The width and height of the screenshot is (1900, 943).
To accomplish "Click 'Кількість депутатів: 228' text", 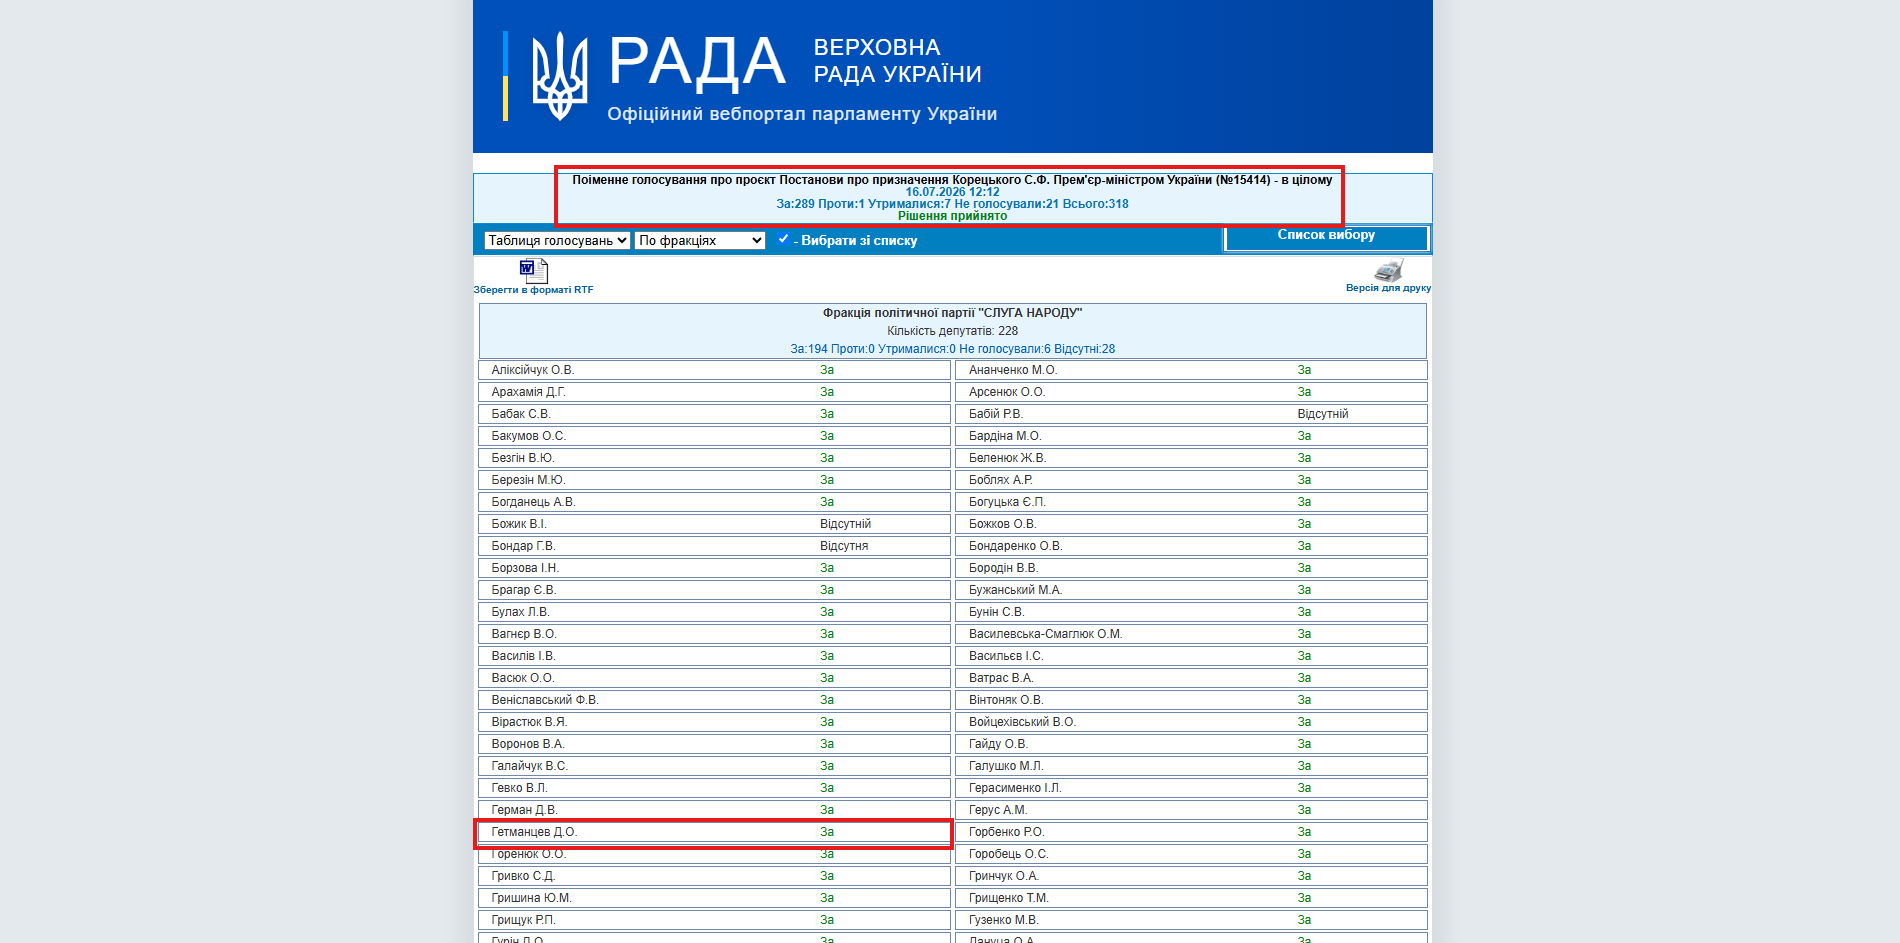I will click(x=952, y=331).
